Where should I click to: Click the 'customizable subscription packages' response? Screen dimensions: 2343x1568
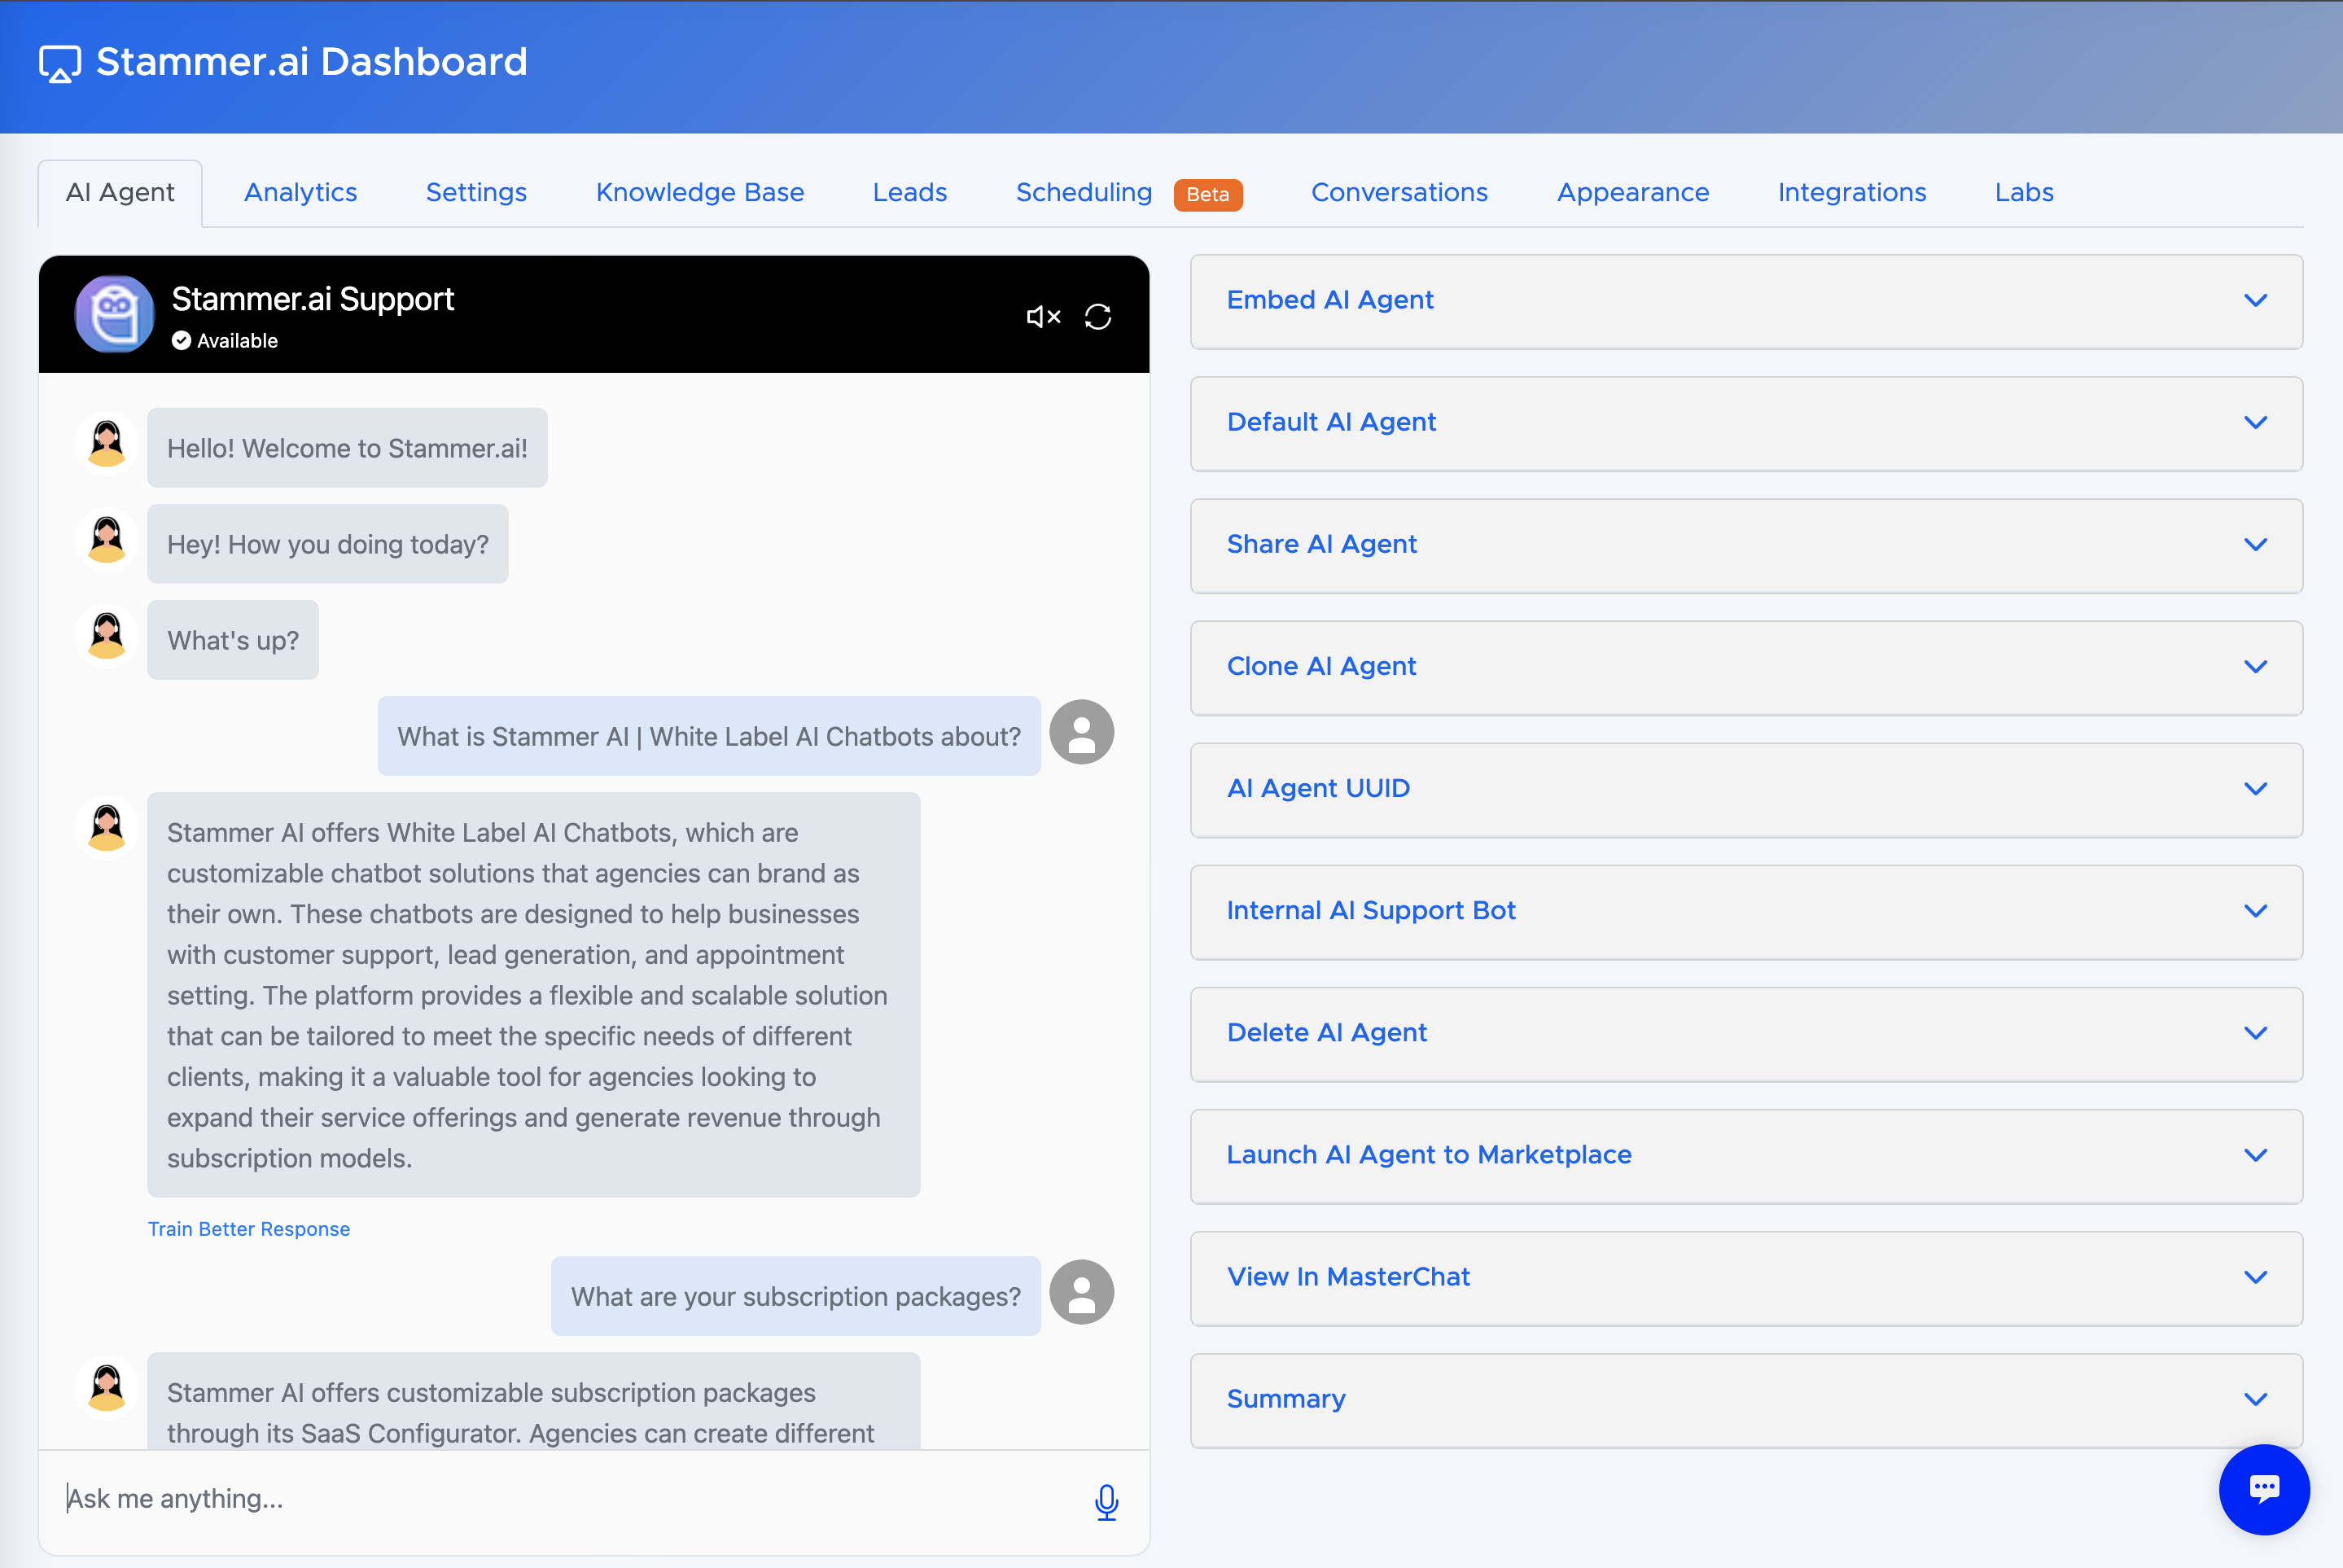[x=534, y=1401]
